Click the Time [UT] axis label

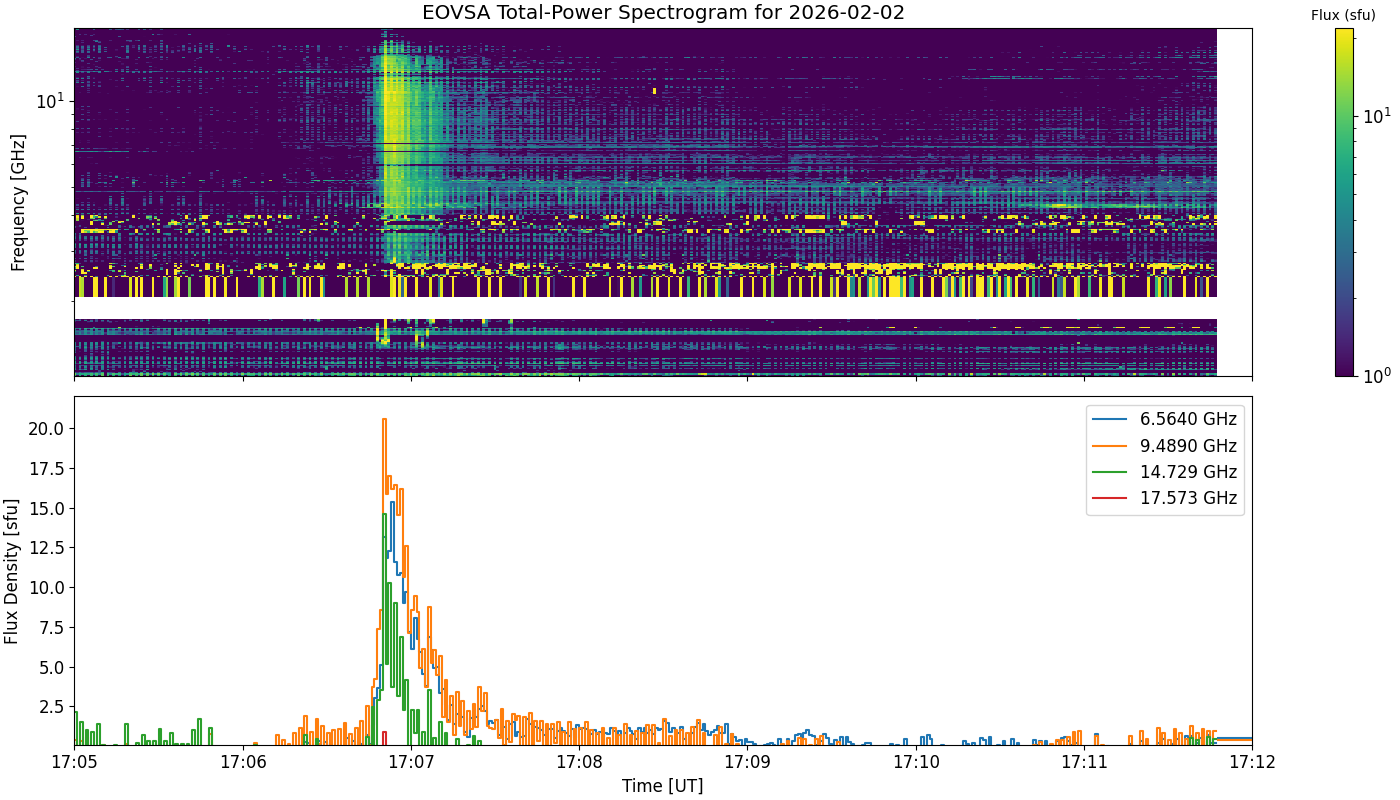coord(662,786)
